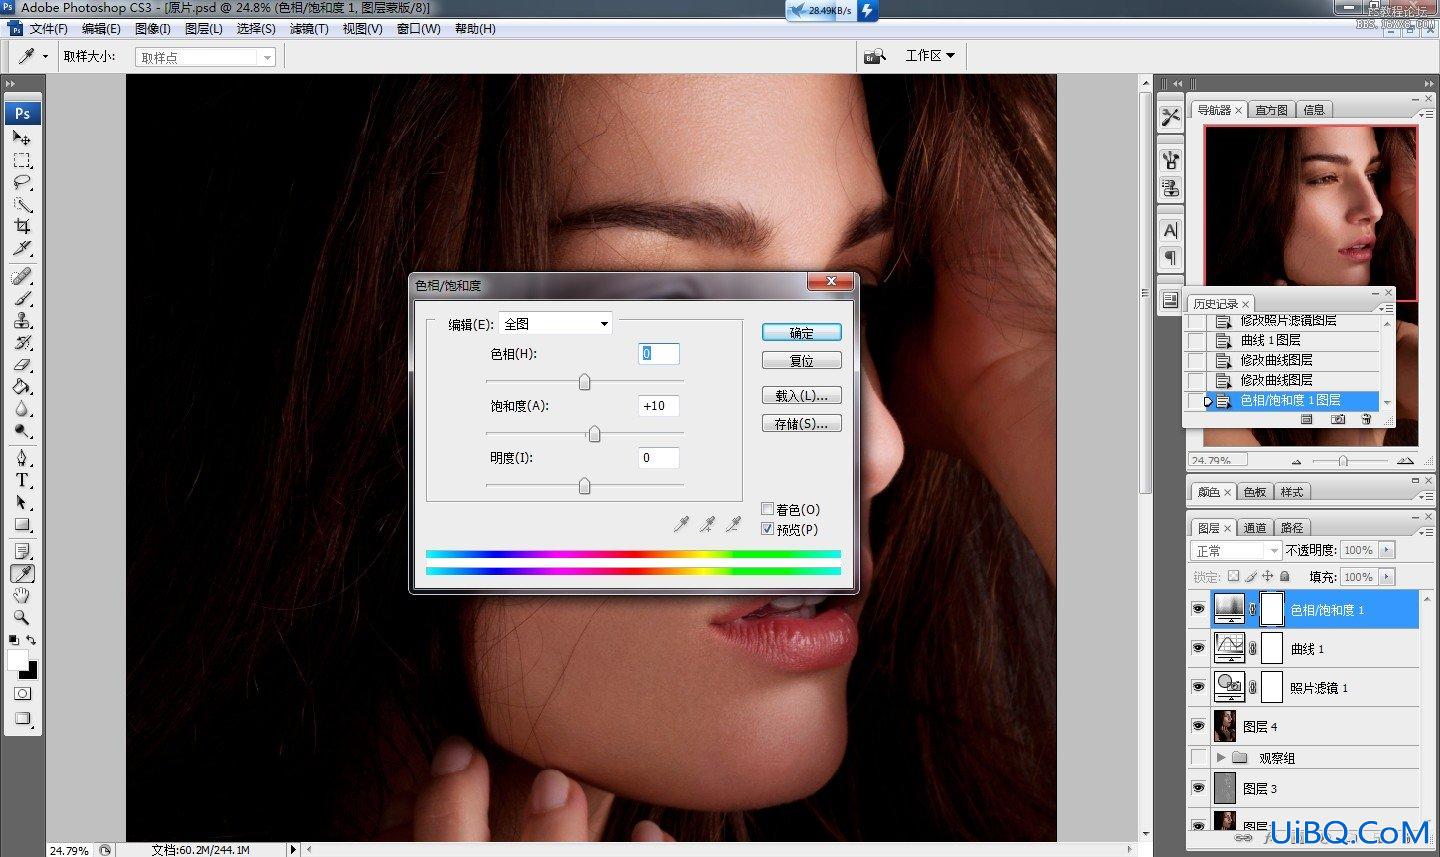1440x857 pixels.
Task: Uncheck the 预览(P) preview checkbox
Action: tap(767, 529)
